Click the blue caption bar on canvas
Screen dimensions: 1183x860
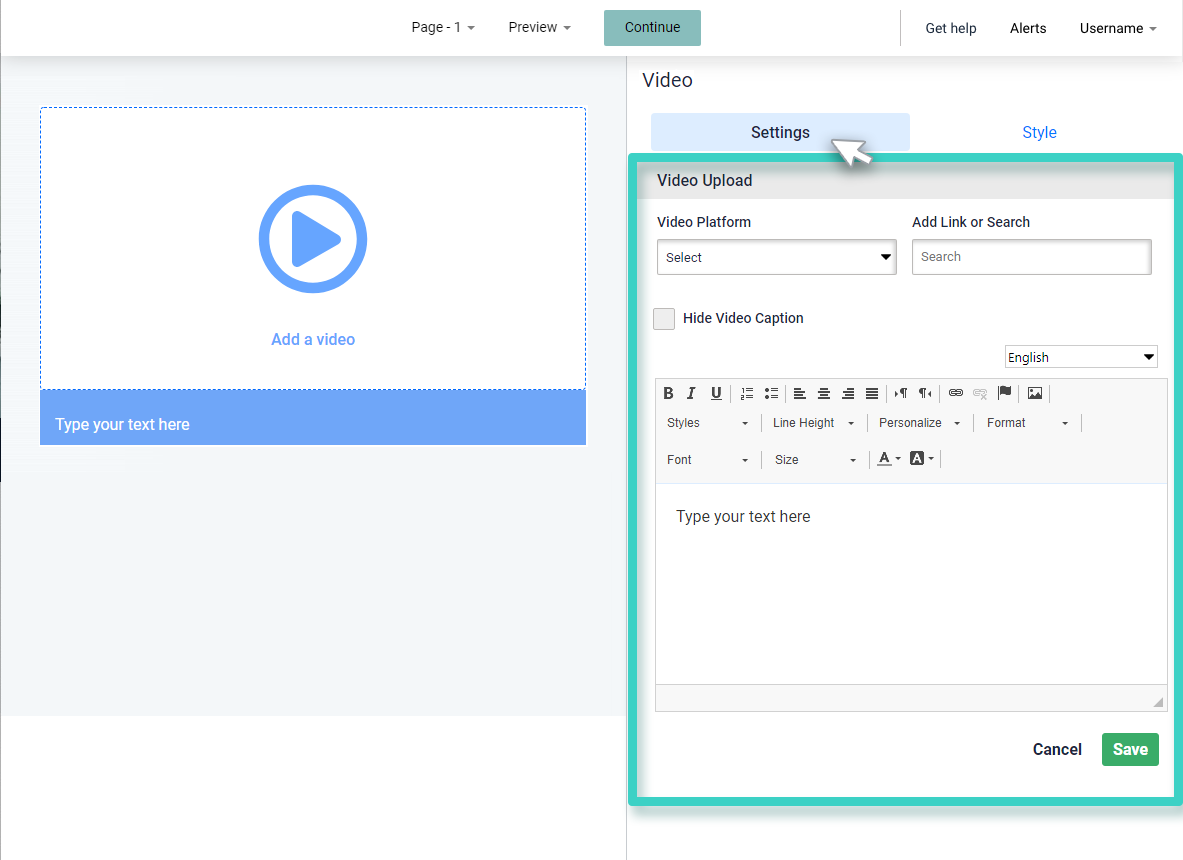pyautogui.click(x=313, y=417)
